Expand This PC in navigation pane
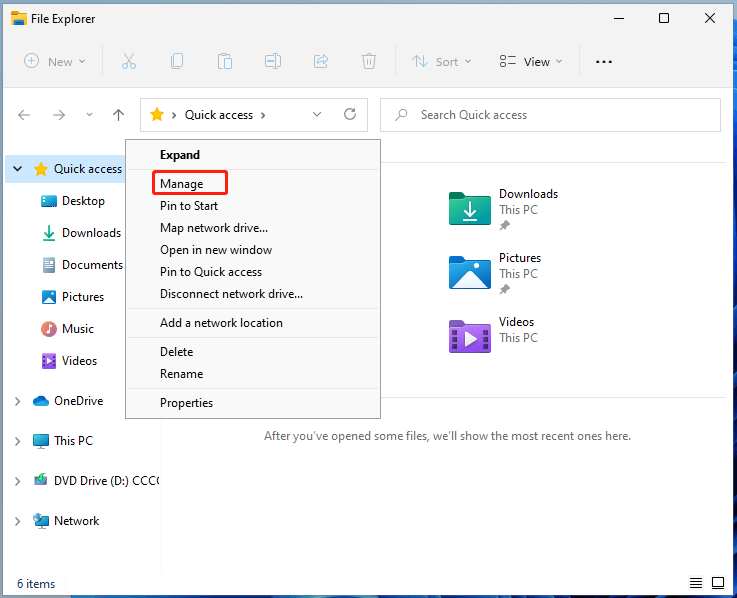Viewport: 737px width, 598px height. click(x=17, y=441)
